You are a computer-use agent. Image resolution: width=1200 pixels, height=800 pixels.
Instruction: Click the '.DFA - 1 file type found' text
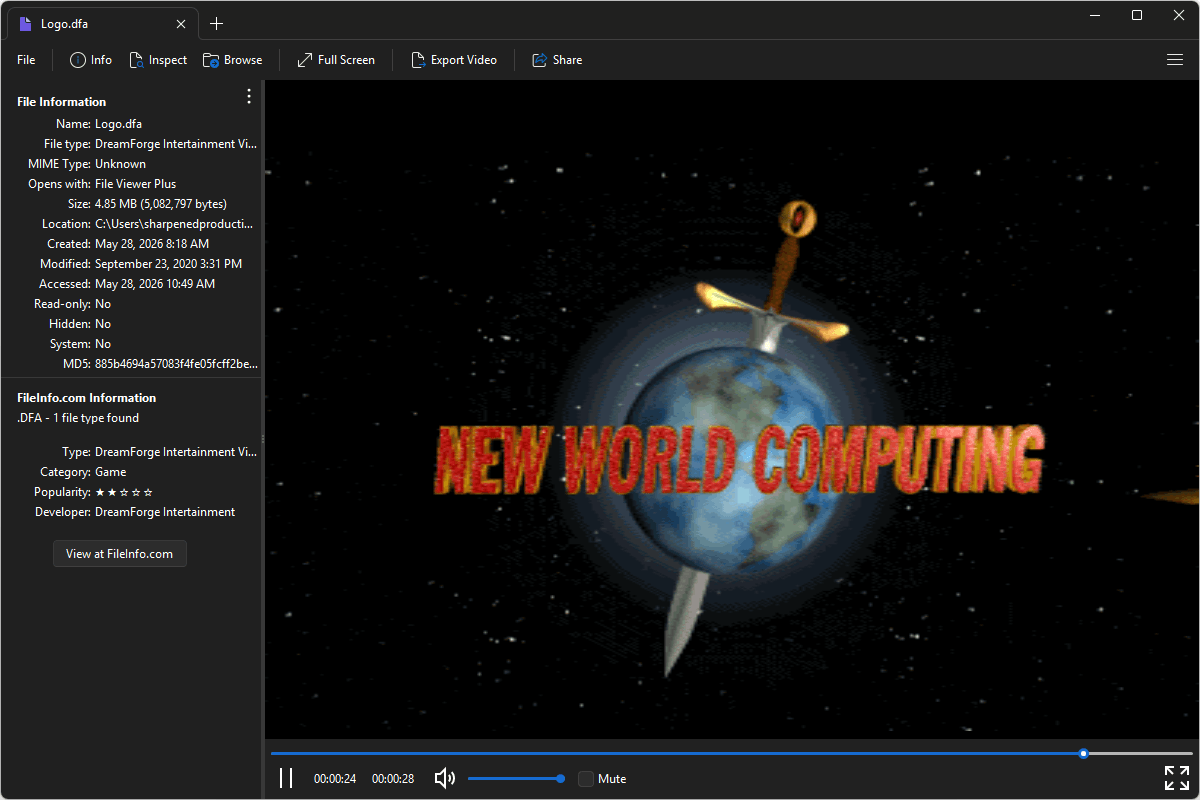point(78,418)
